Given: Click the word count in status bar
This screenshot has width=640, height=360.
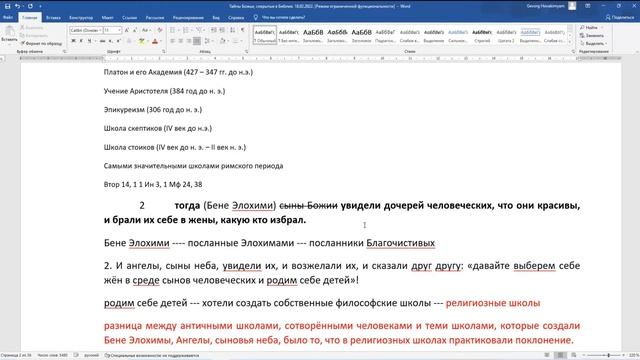Looking at the screenshot, I should [x=53, y=355].
